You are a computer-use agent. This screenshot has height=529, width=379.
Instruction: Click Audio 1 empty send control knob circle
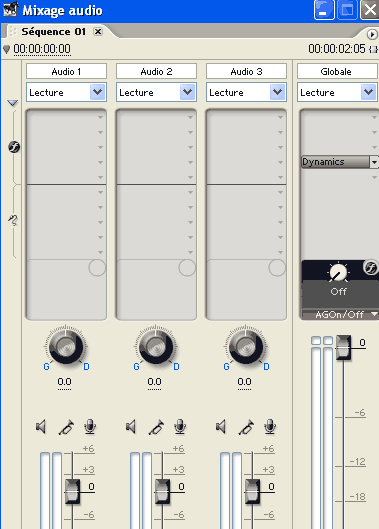pyautogui.click(x=97, y=268)
